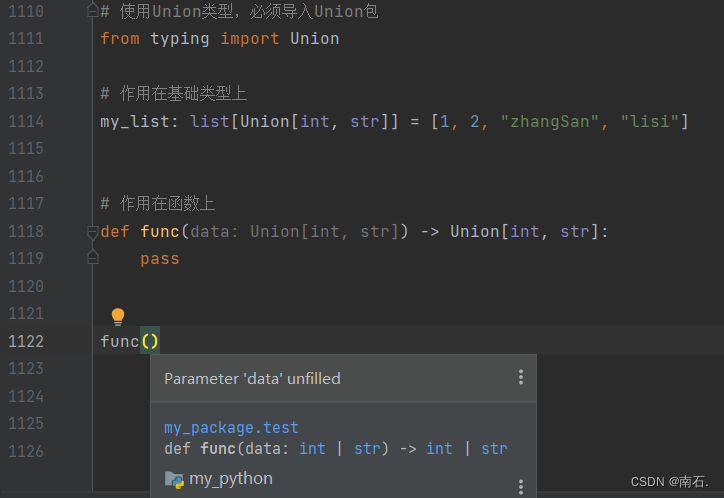Screen dimensions: 724x498
Task: Click line number 1118 in the gutter
Action: tap(26, 231)
